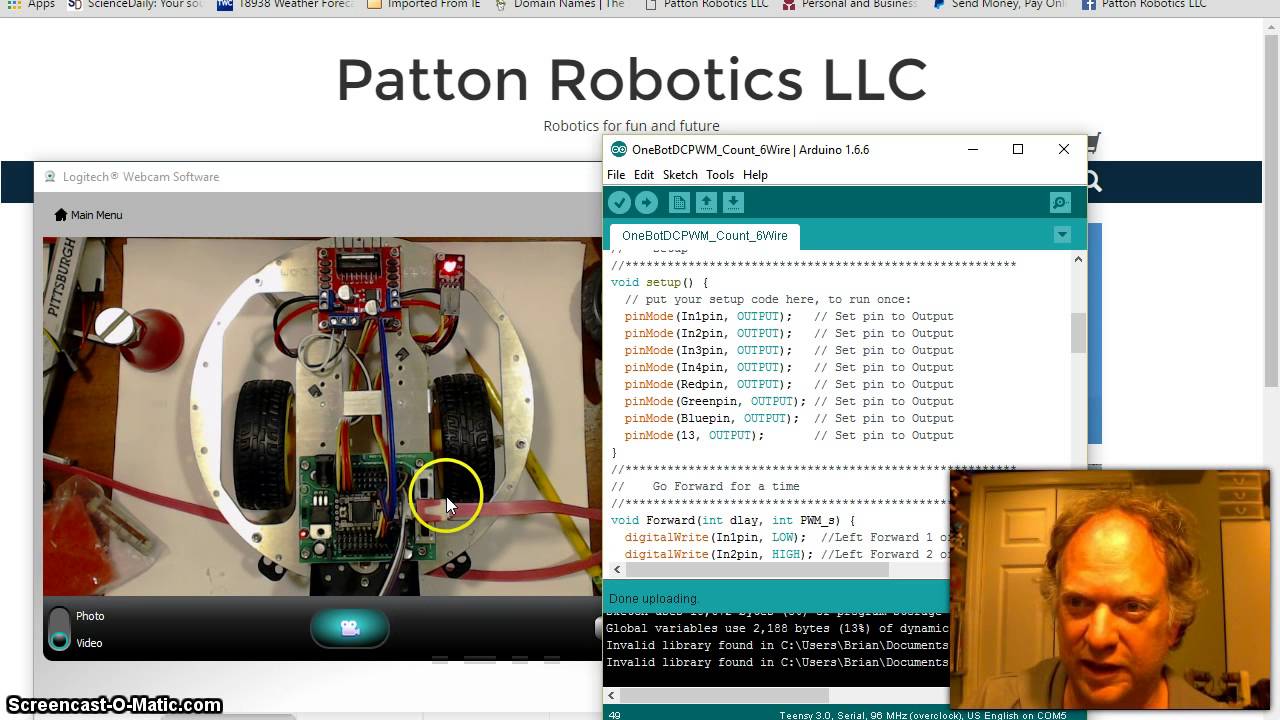
Task: Click the code editor scroll up arrow
Action: coord(1078,259)
